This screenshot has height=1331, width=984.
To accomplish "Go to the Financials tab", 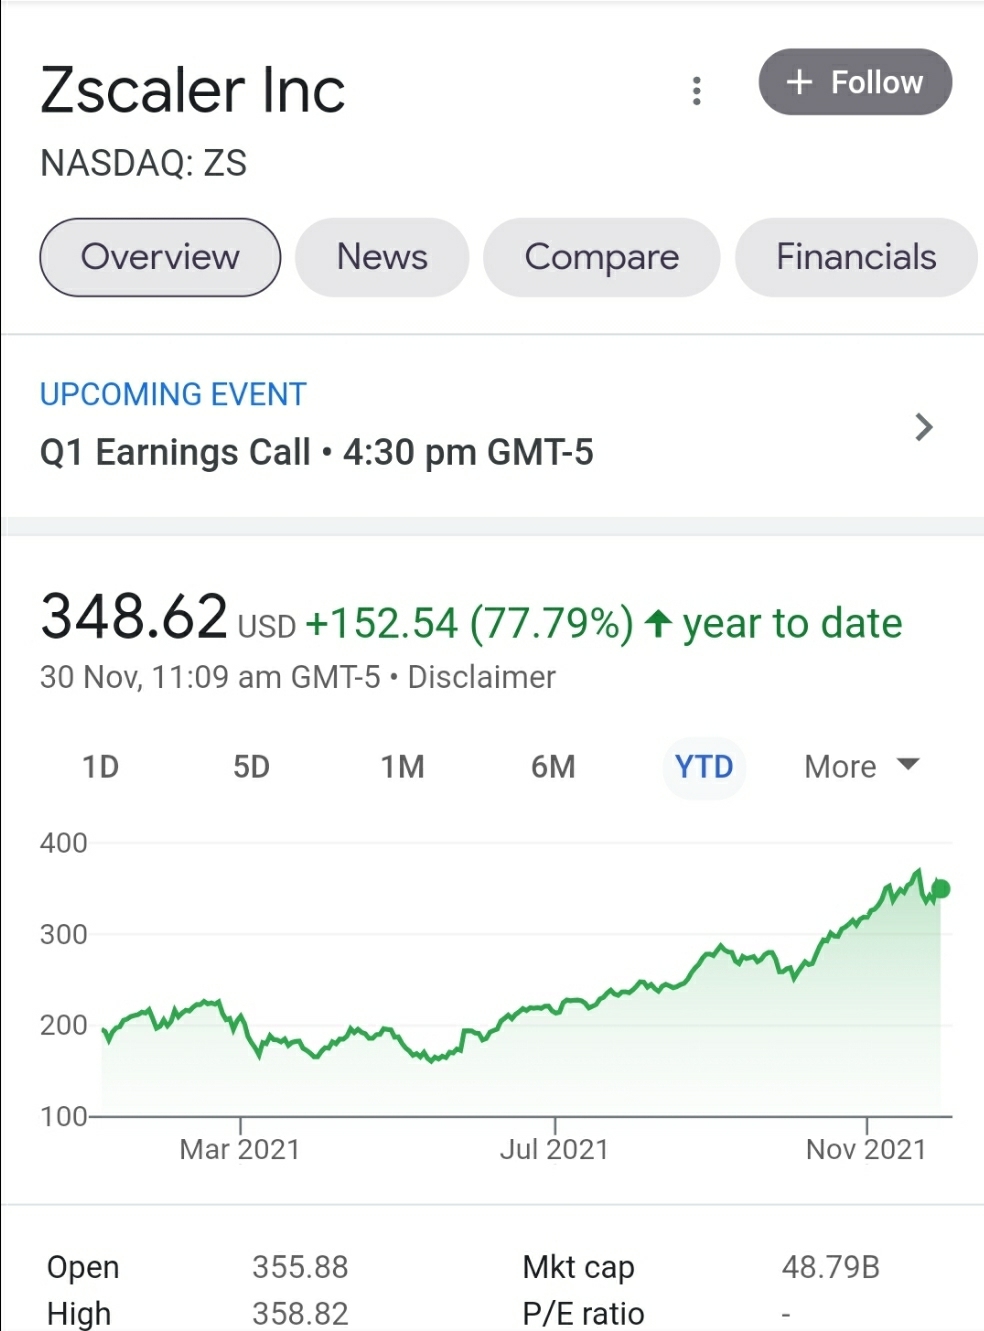I will (x=856, y=257).
